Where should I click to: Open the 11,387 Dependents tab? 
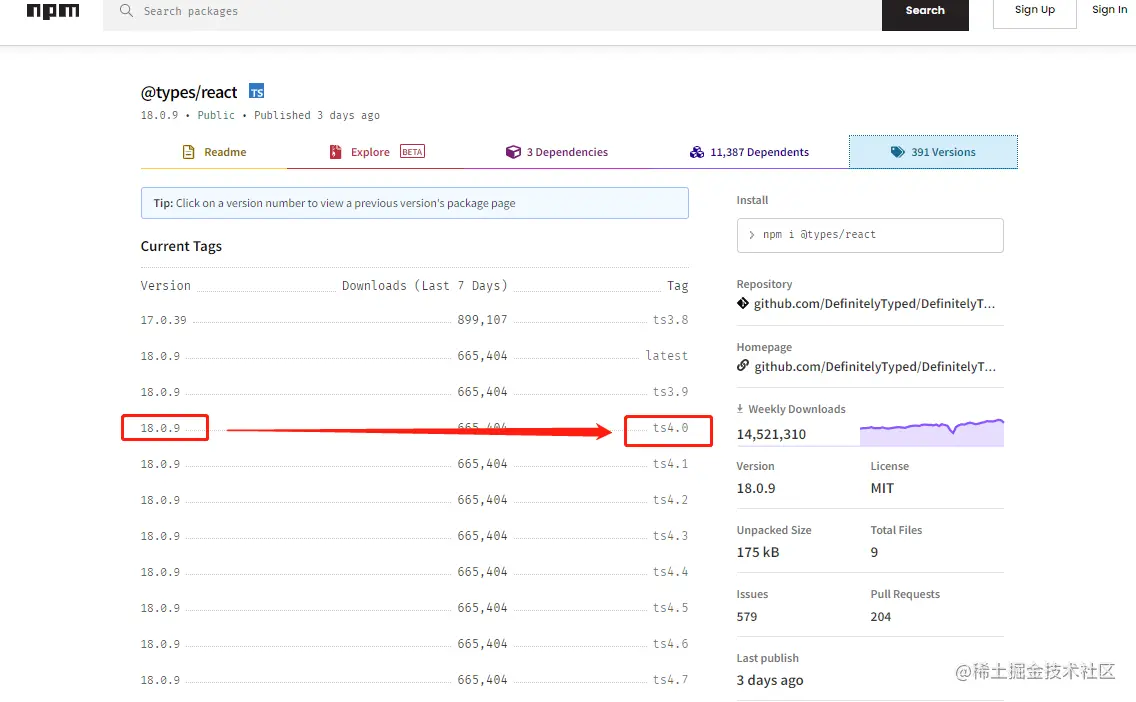pyautogui.click(x=749, y=152)
